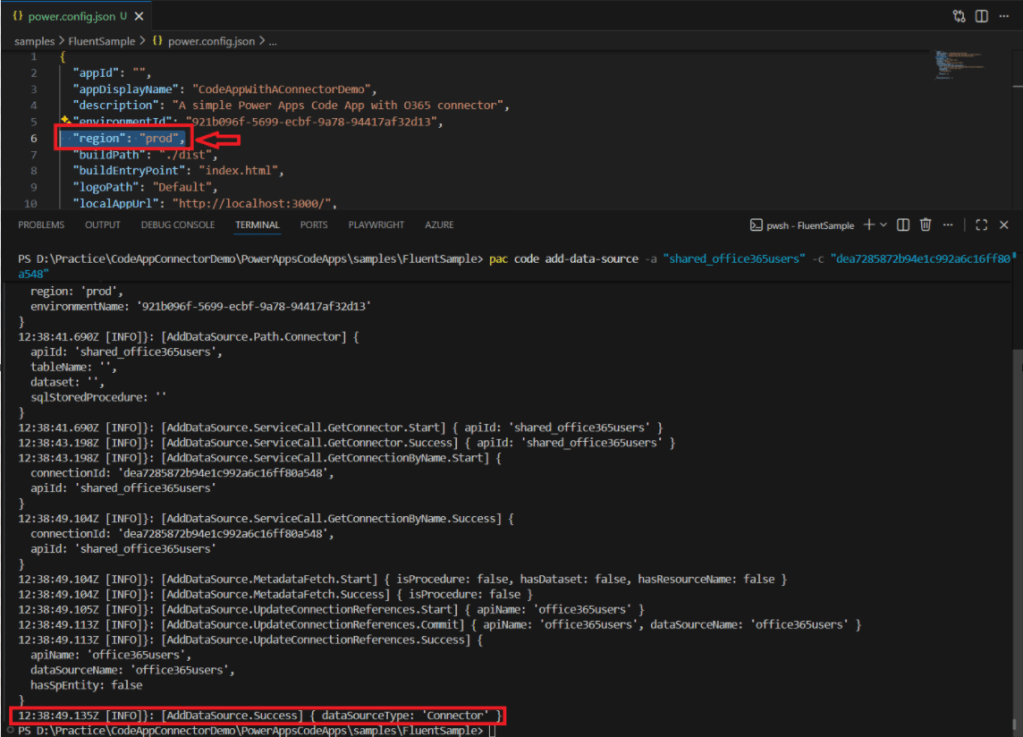Close the bottom terminal panel
Viewport: 1023px width, 737px height.
click(1004, 225)
